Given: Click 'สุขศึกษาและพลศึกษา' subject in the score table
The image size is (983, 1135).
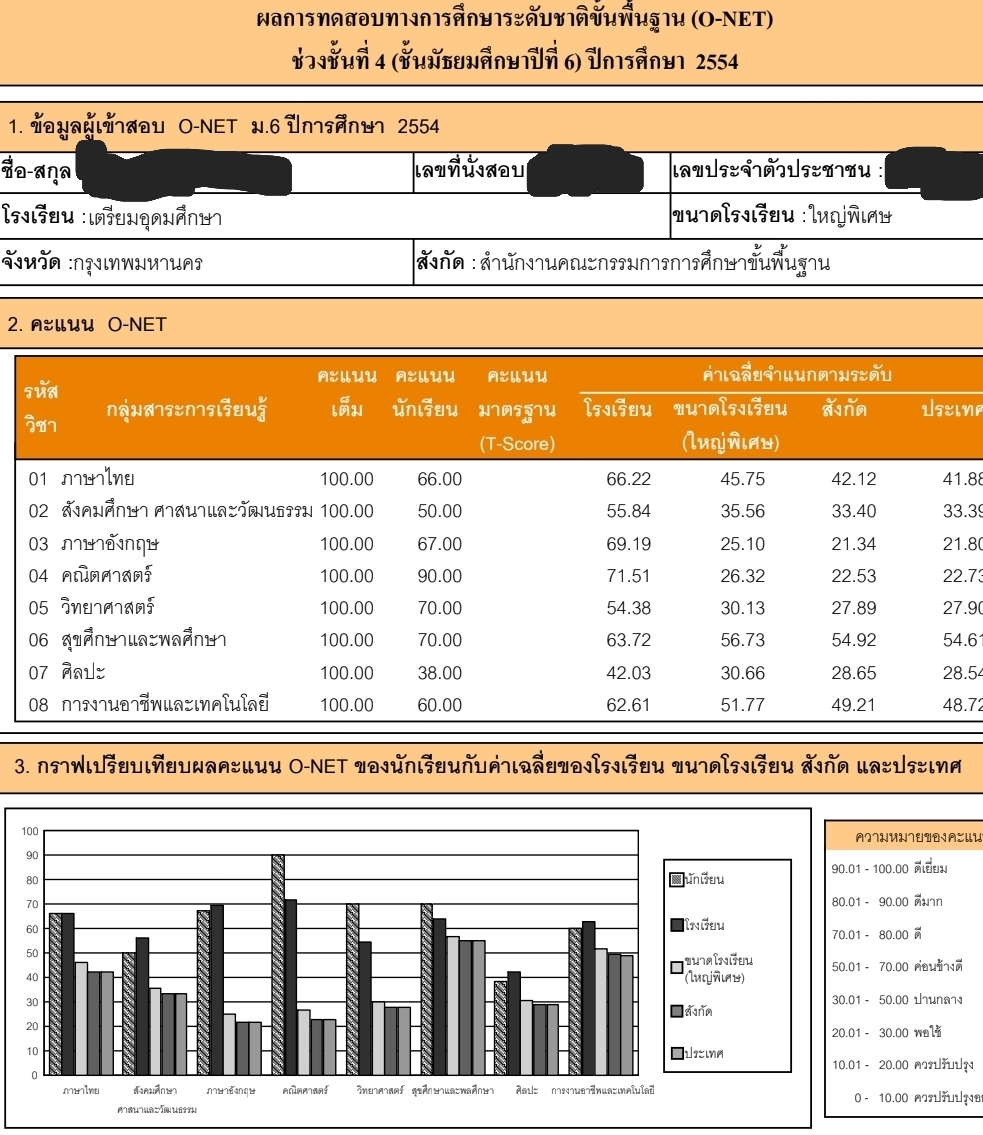Looking at the screenshot, I should tap(143, 640).
